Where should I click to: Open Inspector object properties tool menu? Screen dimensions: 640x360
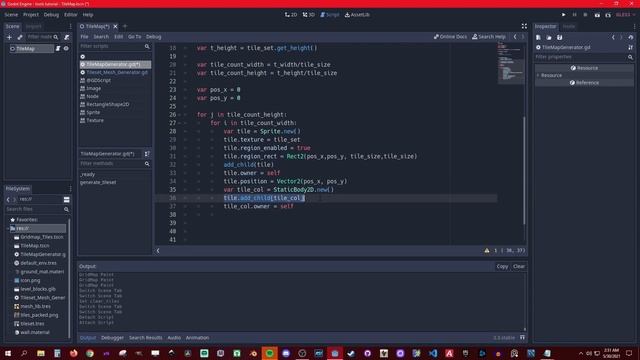[x=631, y=47]
